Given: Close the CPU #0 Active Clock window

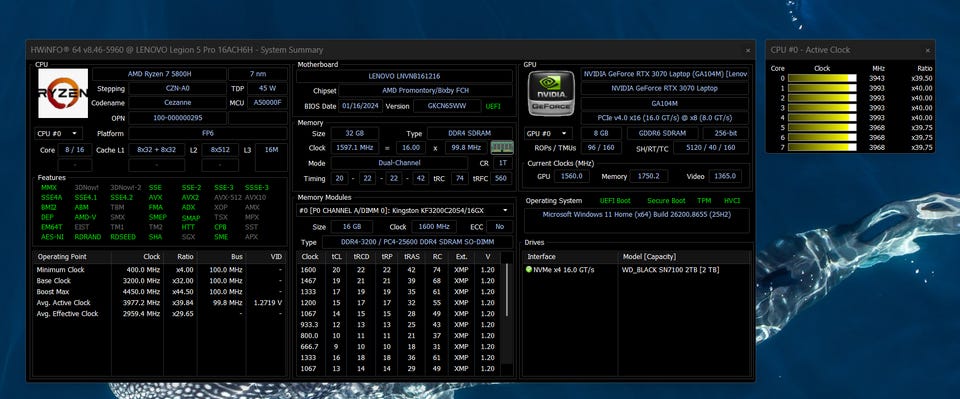Looking at the screenshot, I should point(928,50).
